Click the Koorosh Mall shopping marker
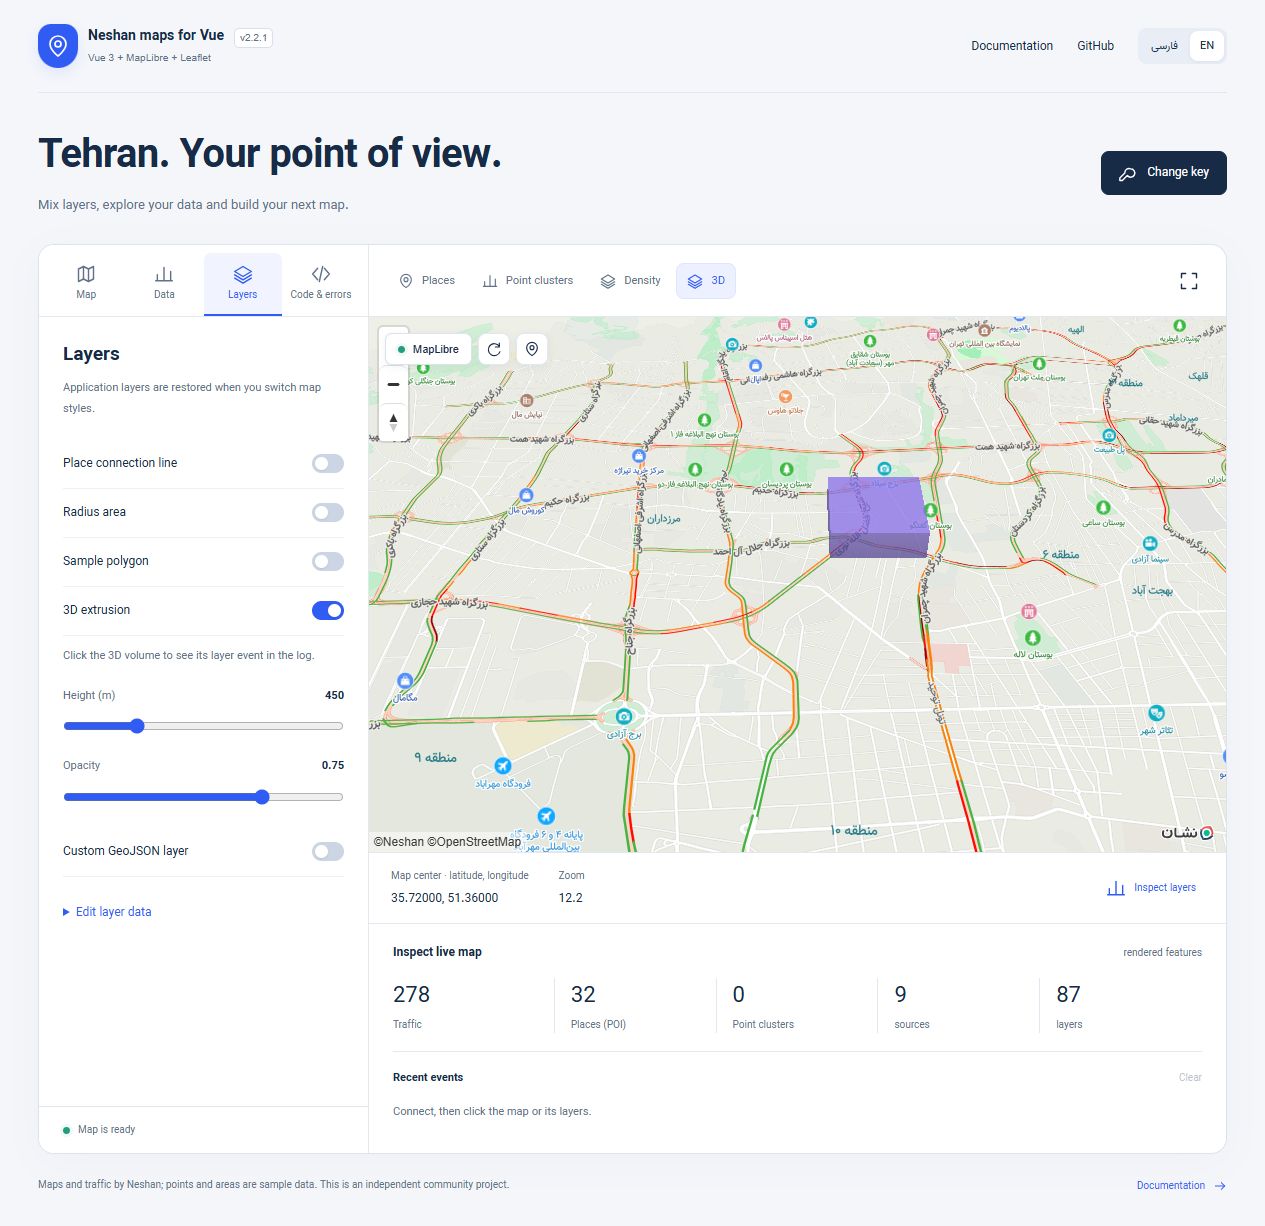Viewport: 1265px width, 1226px height. 527,495
